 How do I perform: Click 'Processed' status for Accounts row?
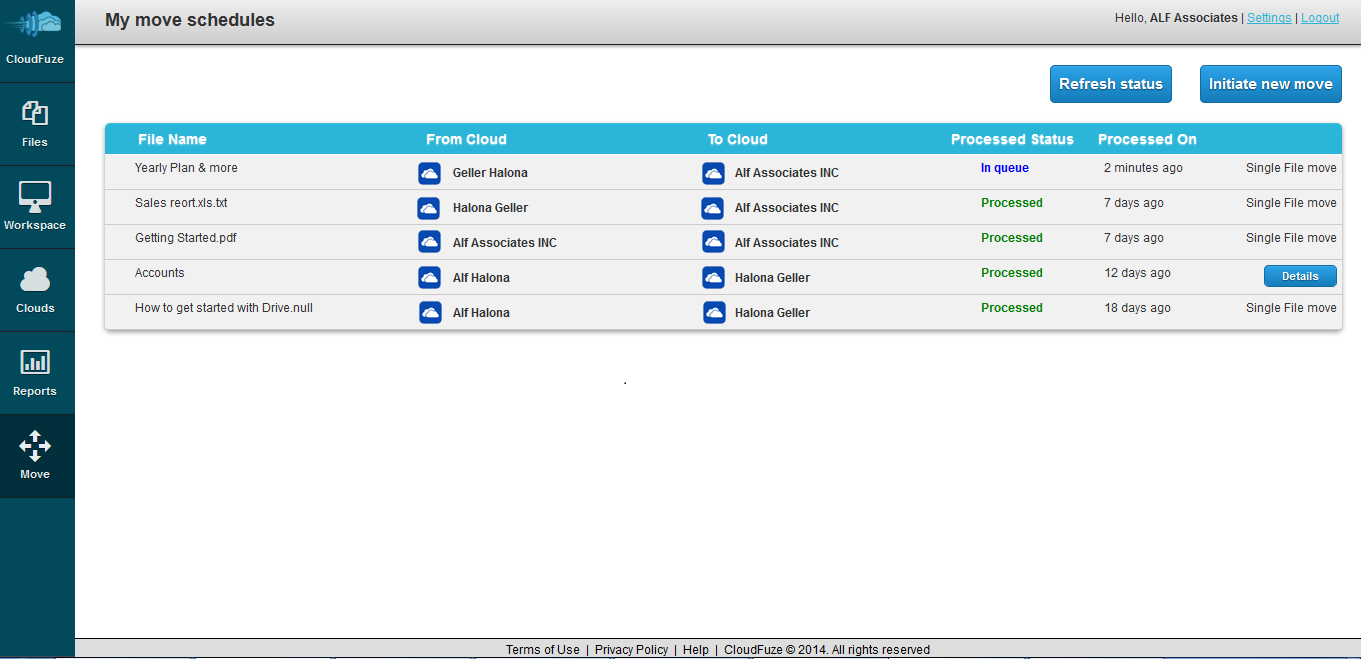coord(1012,273)
